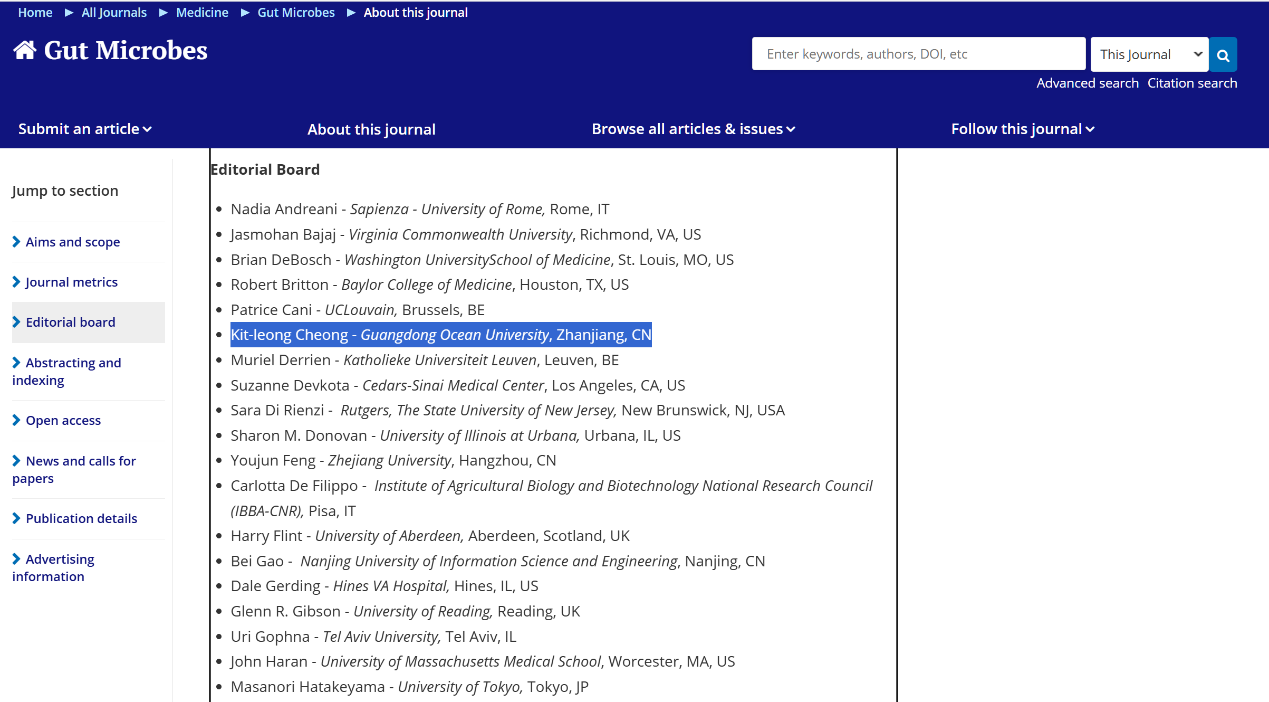Screen dimensions: 1269x702
Task: Open Medicine breadcrumb link
Action: coord(202,13)
